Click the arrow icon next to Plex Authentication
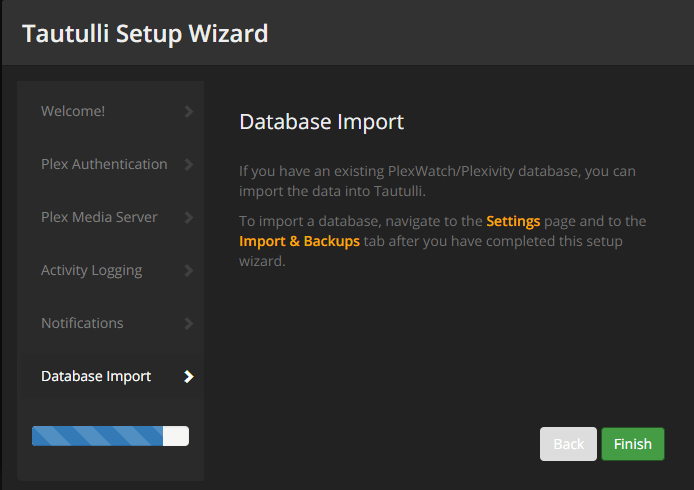Image resolution: width=694 pixels, height=490 pixels. tap(189, 164)
